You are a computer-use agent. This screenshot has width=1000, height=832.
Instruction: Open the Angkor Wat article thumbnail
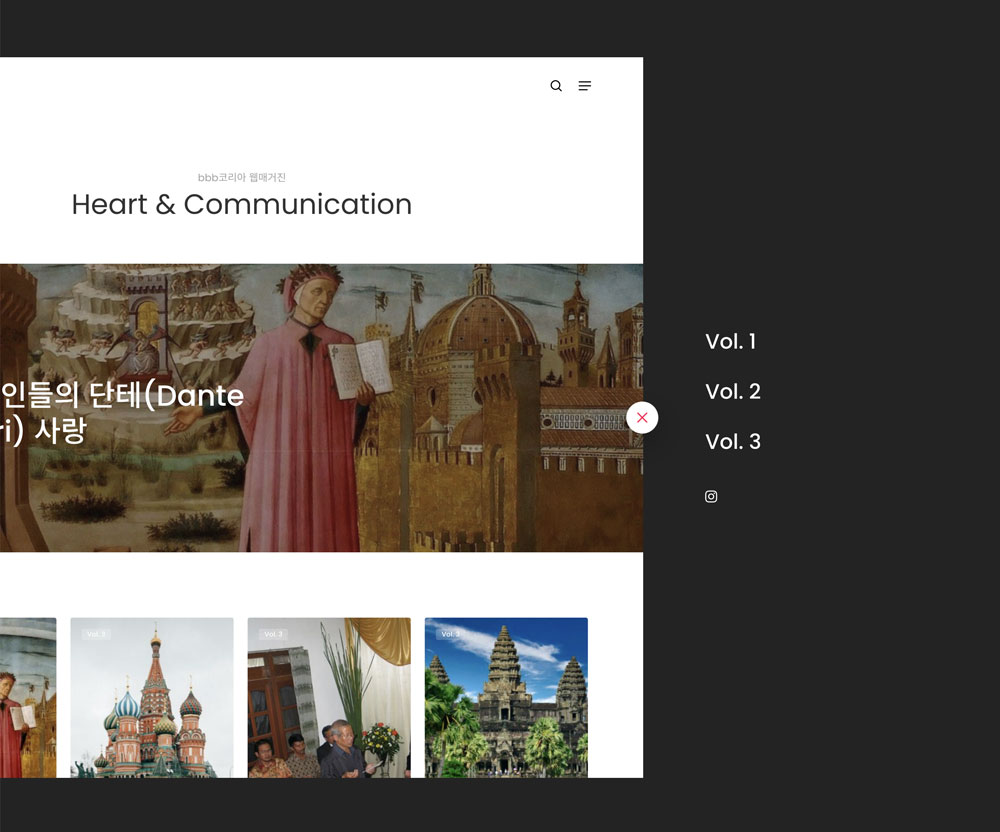click(506, 697)
